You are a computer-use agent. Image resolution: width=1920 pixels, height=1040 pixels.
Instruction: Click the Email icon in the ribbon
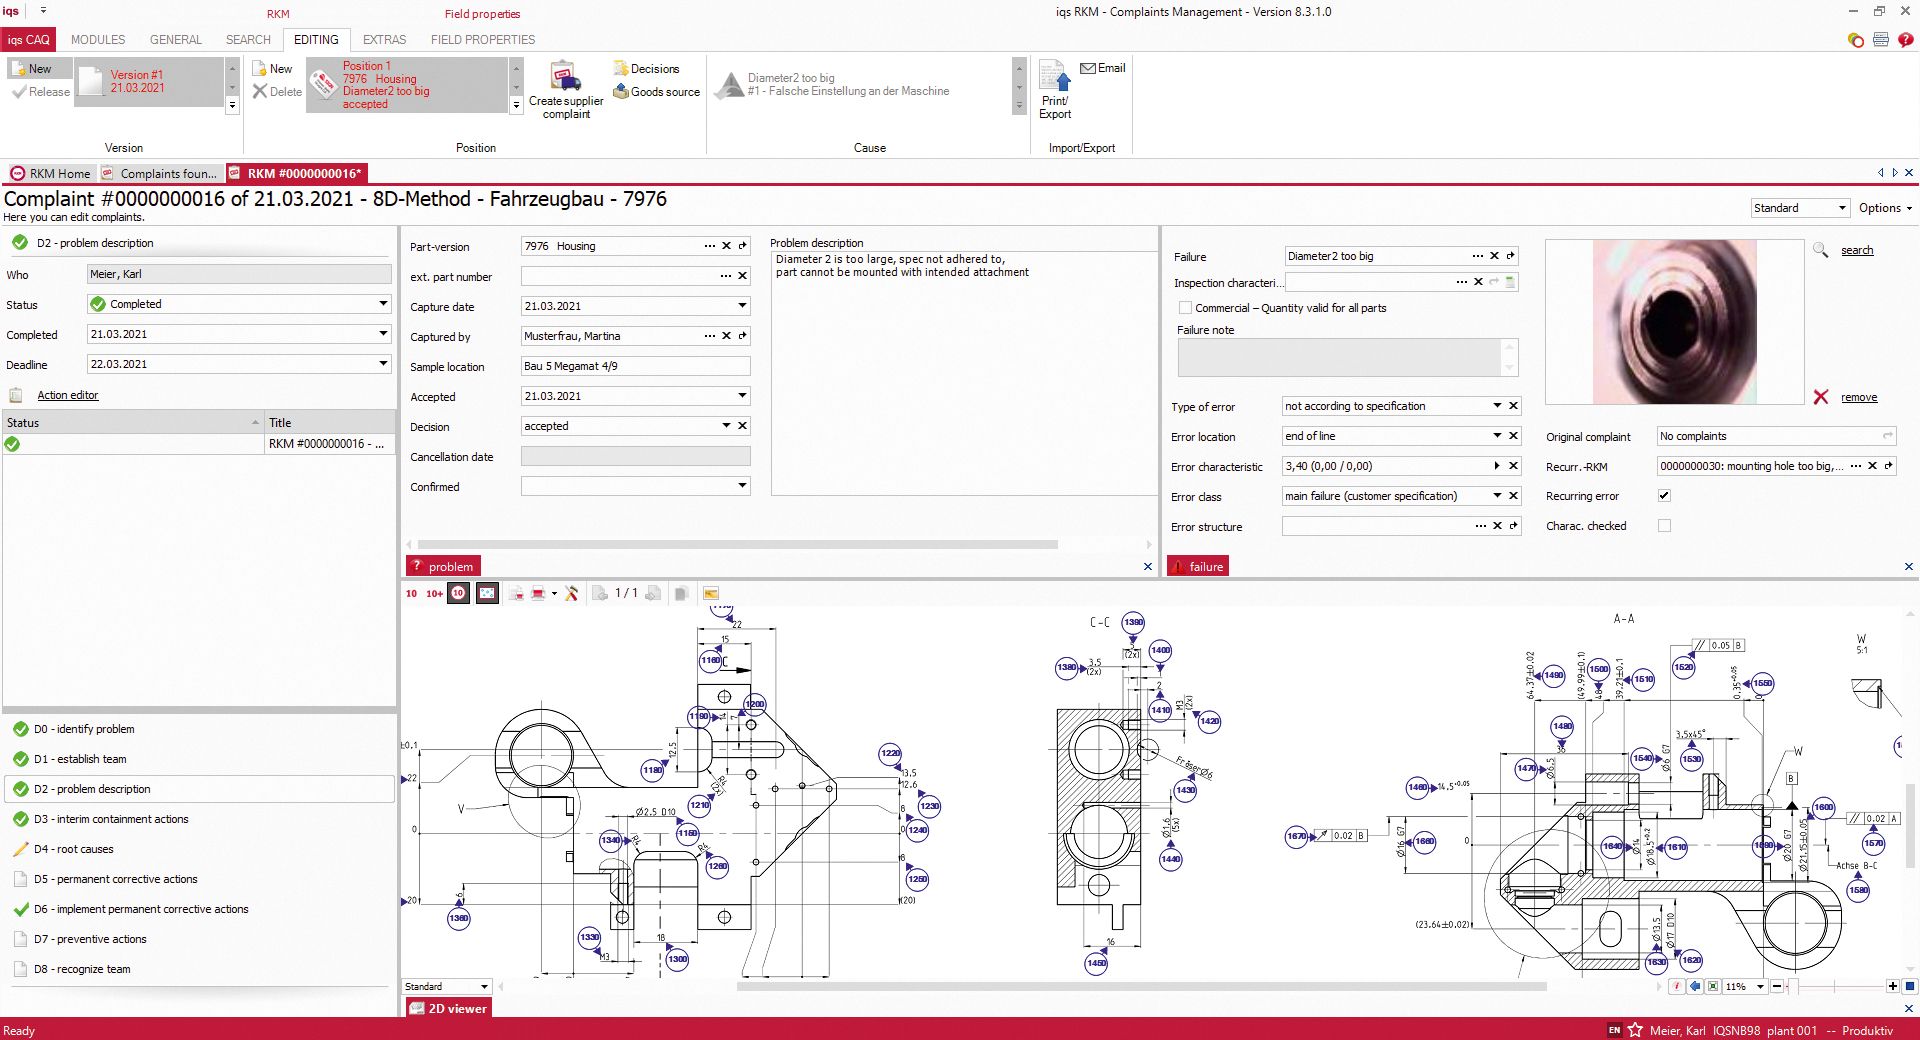tap(1088, 68)
